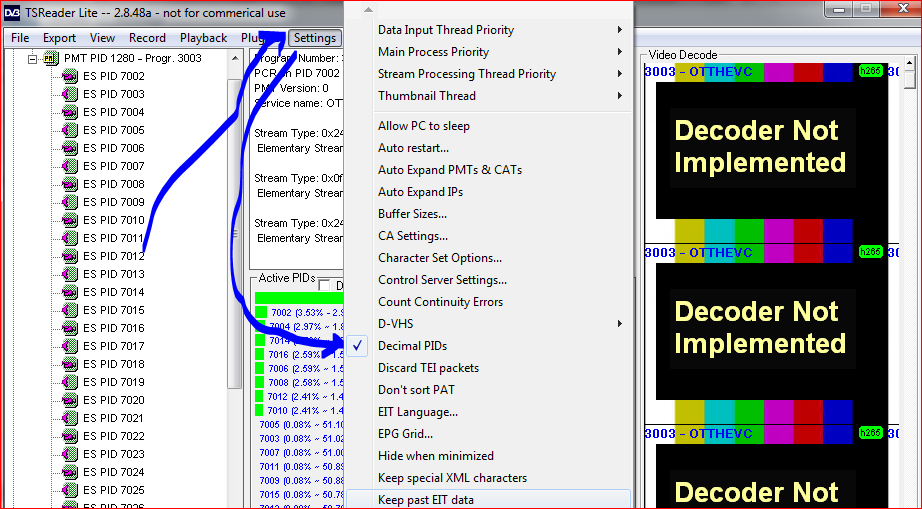The height and width of the screenshot is (509, 922).
Task: Enable Count Continuity Errors option
Action: pos(440,302)
